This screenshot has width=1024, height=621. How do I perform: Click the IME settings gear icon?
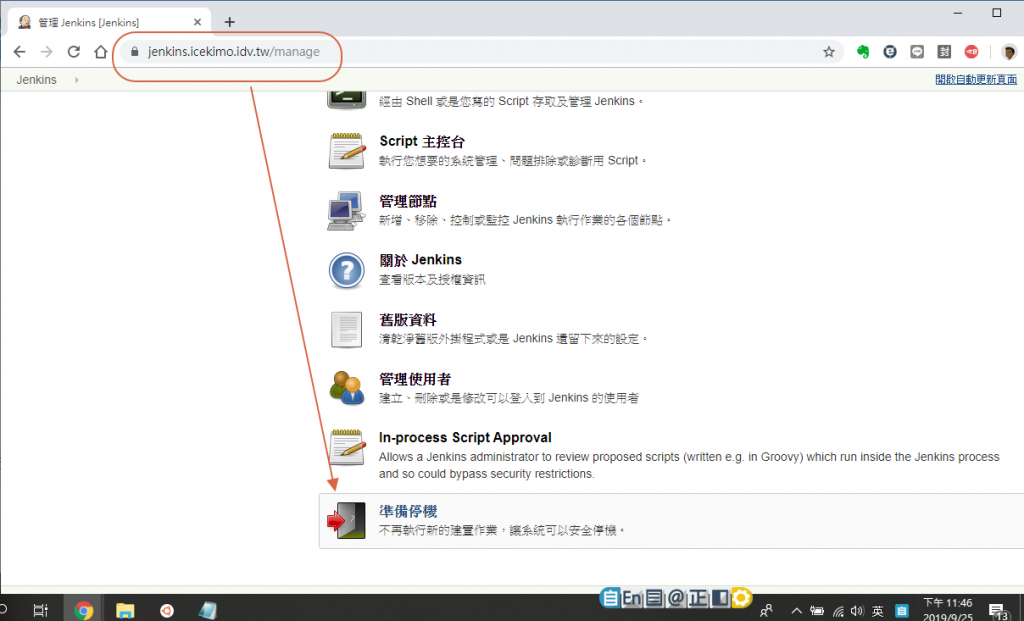[x=741, y=597]
